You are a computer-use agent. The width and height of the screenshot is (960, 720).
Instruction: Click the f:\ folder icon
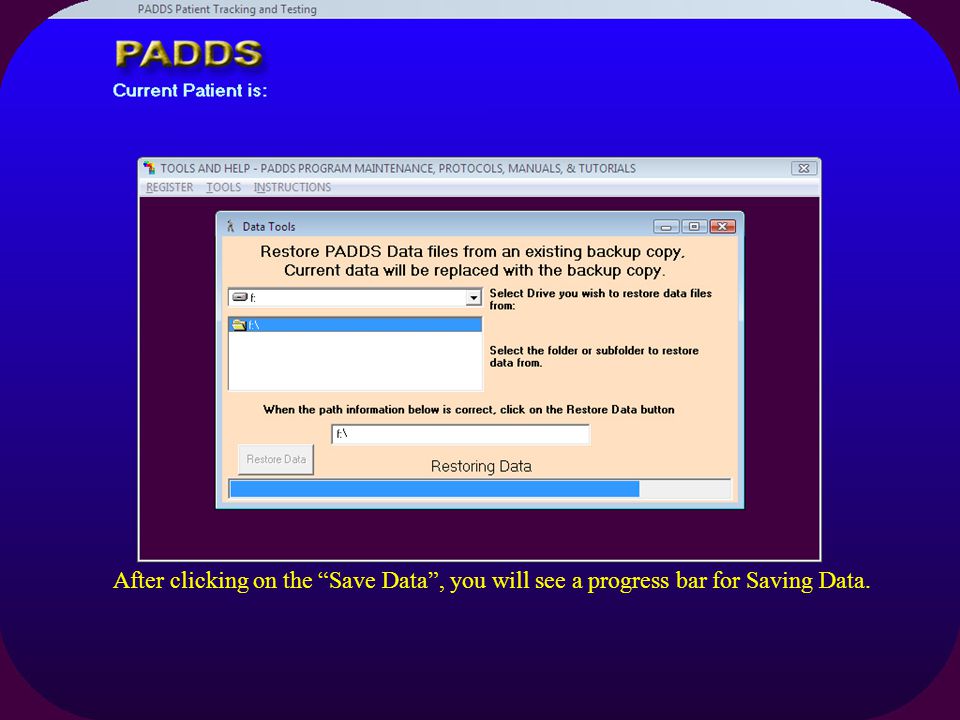[x=239, y=324]
